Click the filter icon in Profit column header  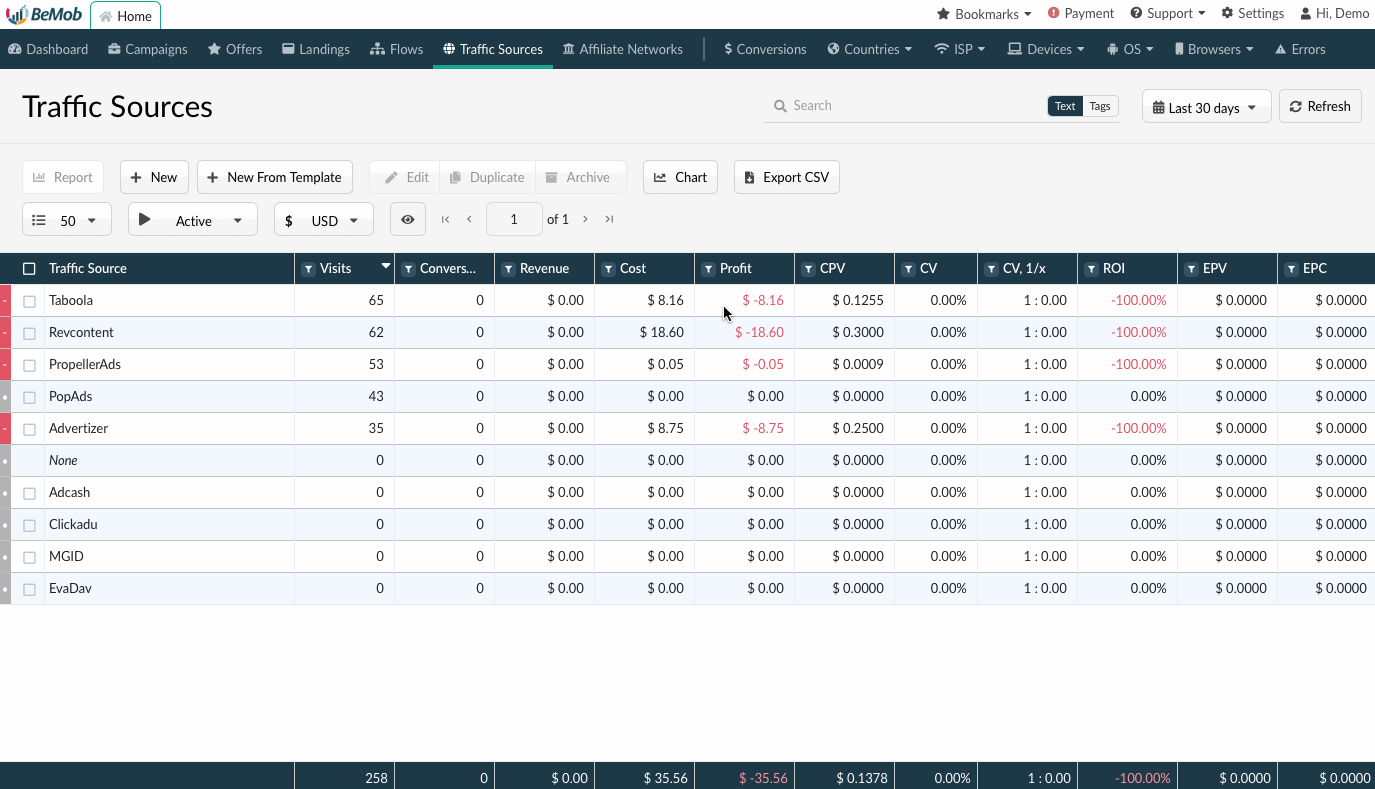(x=708, y=269)
